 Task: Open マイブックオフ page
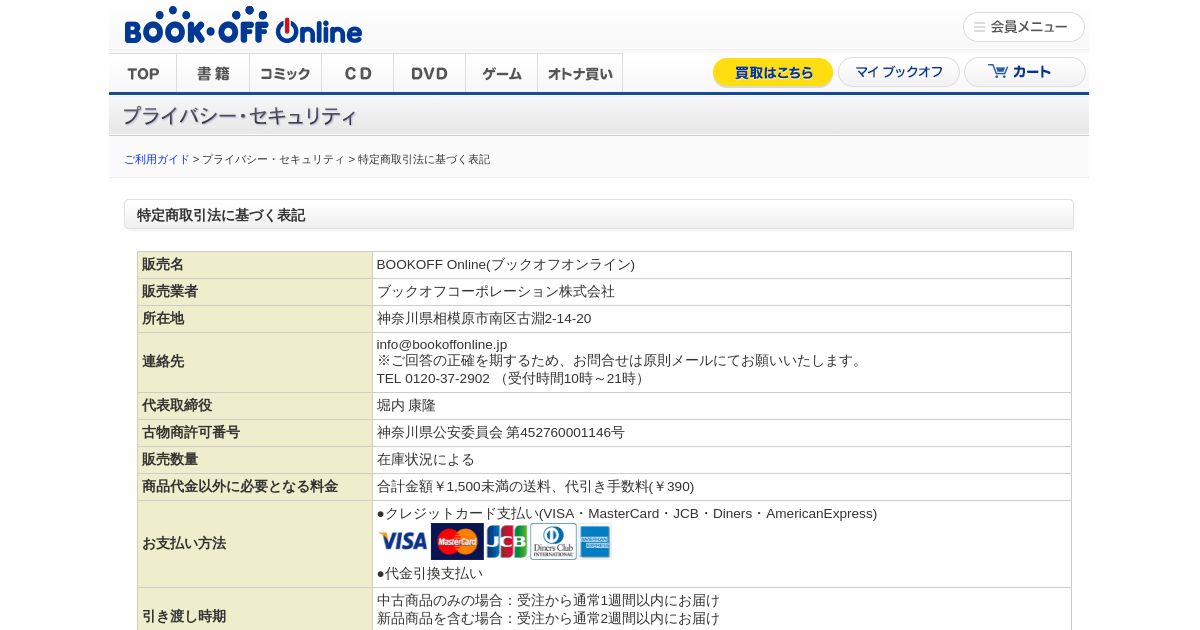(x=899, y=72)
